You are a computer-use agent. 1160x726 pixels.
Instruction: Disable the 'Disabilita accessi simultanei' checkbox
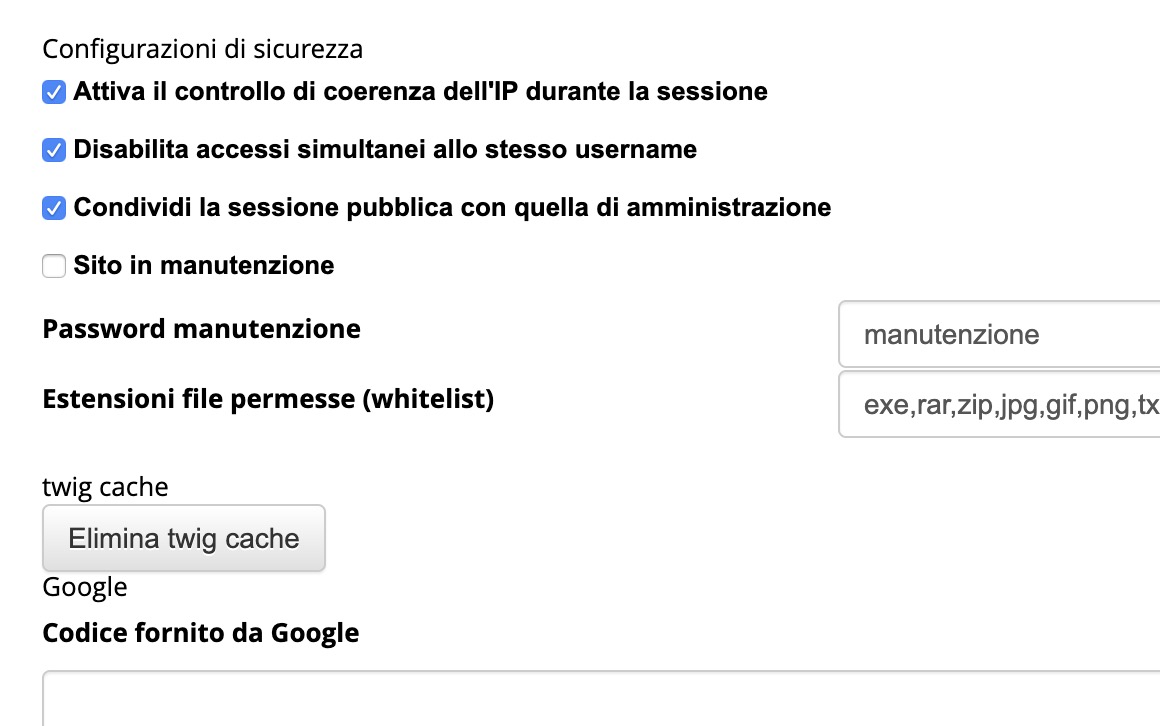coord(54,151)
